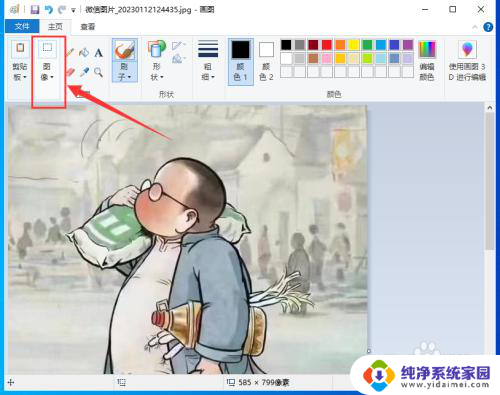Select the Fill with color bucket tool

pyautogui.click(x=84, y=52)
